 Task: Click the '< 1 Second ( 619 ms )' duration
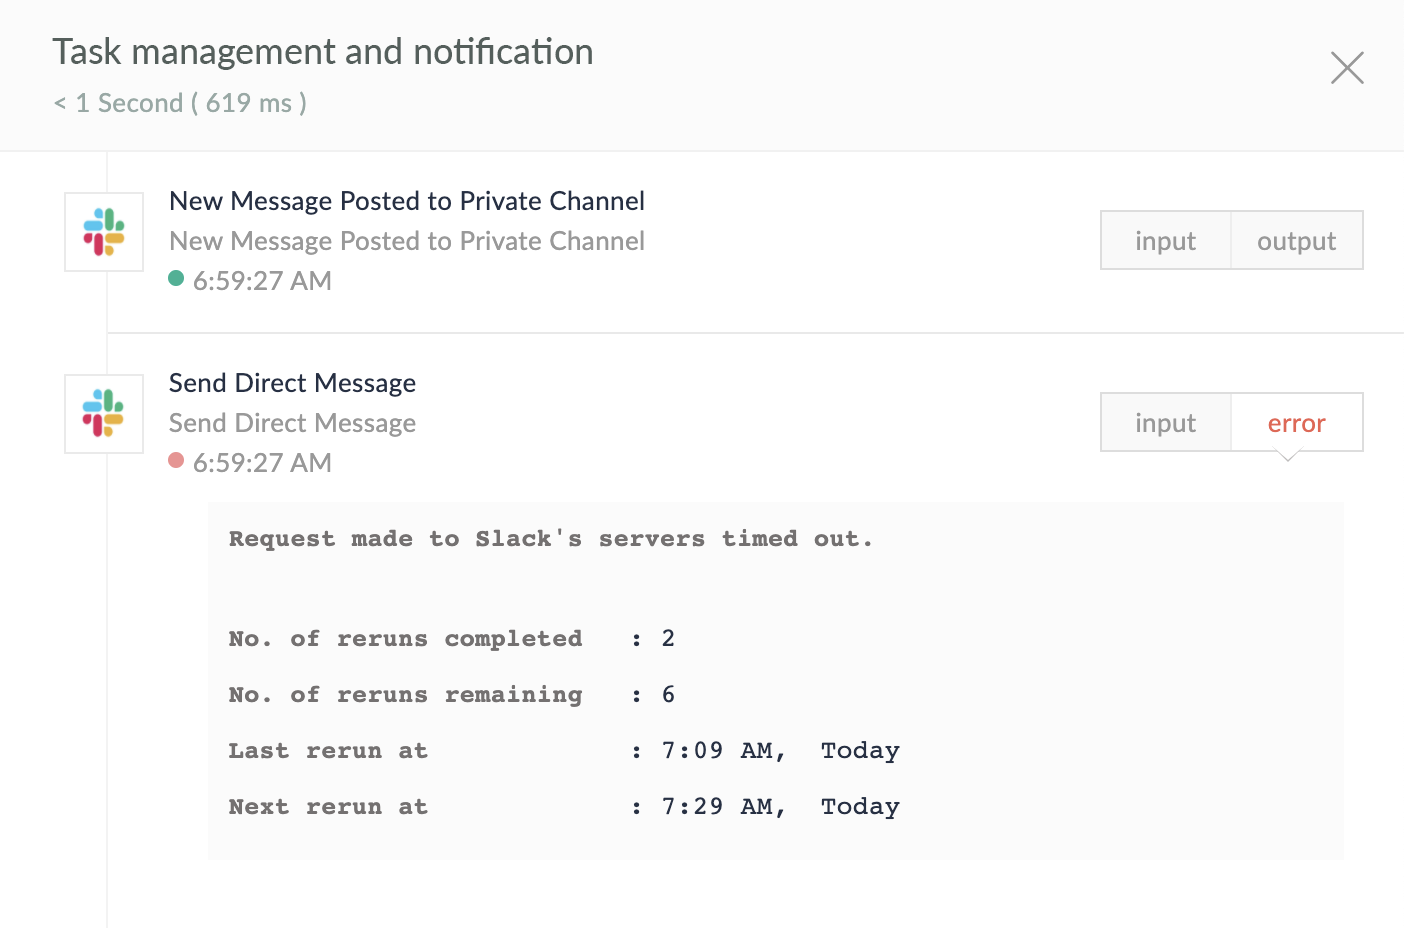pyautogui.click(x=180, y=103)
